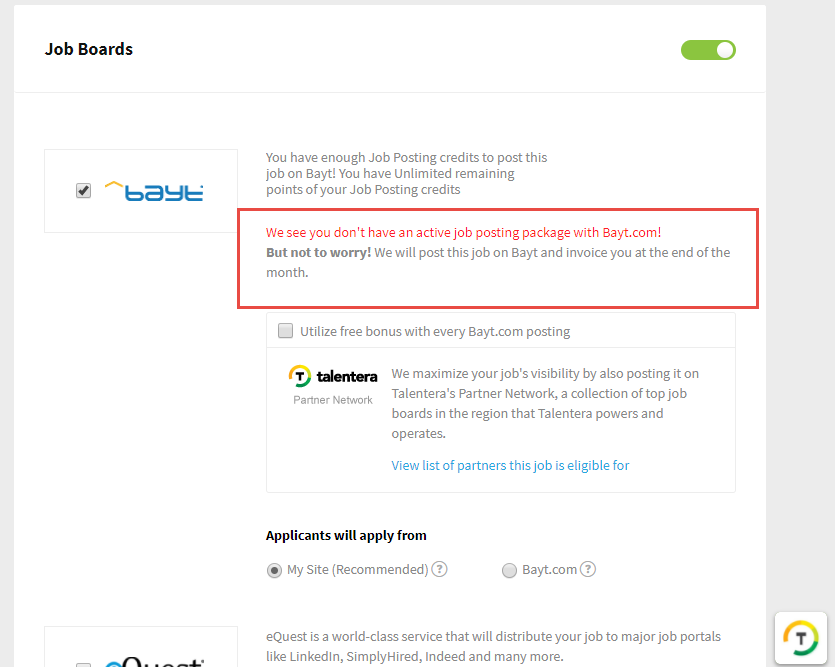Click the Talentera Partner Network description paragraph
Viewport: 835px width, 667px height.
(x=545, y=404)
